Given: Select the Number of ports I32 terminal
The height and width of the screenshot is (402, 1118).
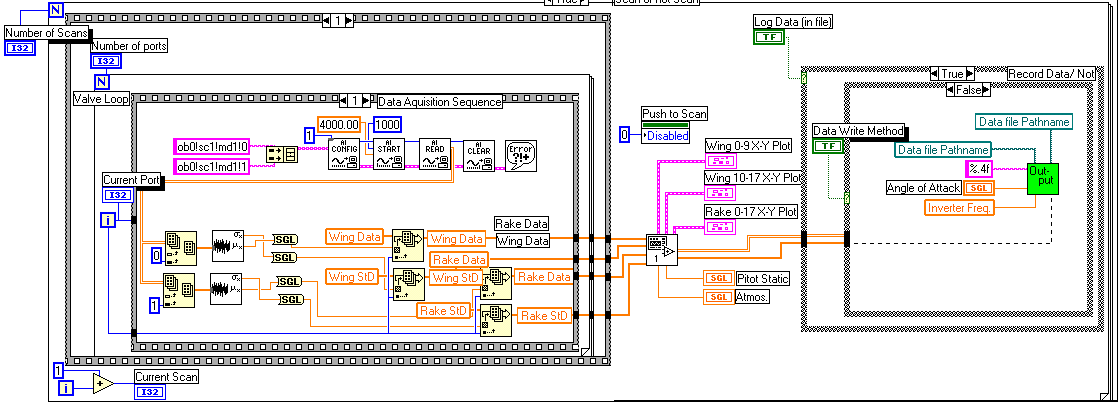Looking at the screenshot, I should click(106, 61).
